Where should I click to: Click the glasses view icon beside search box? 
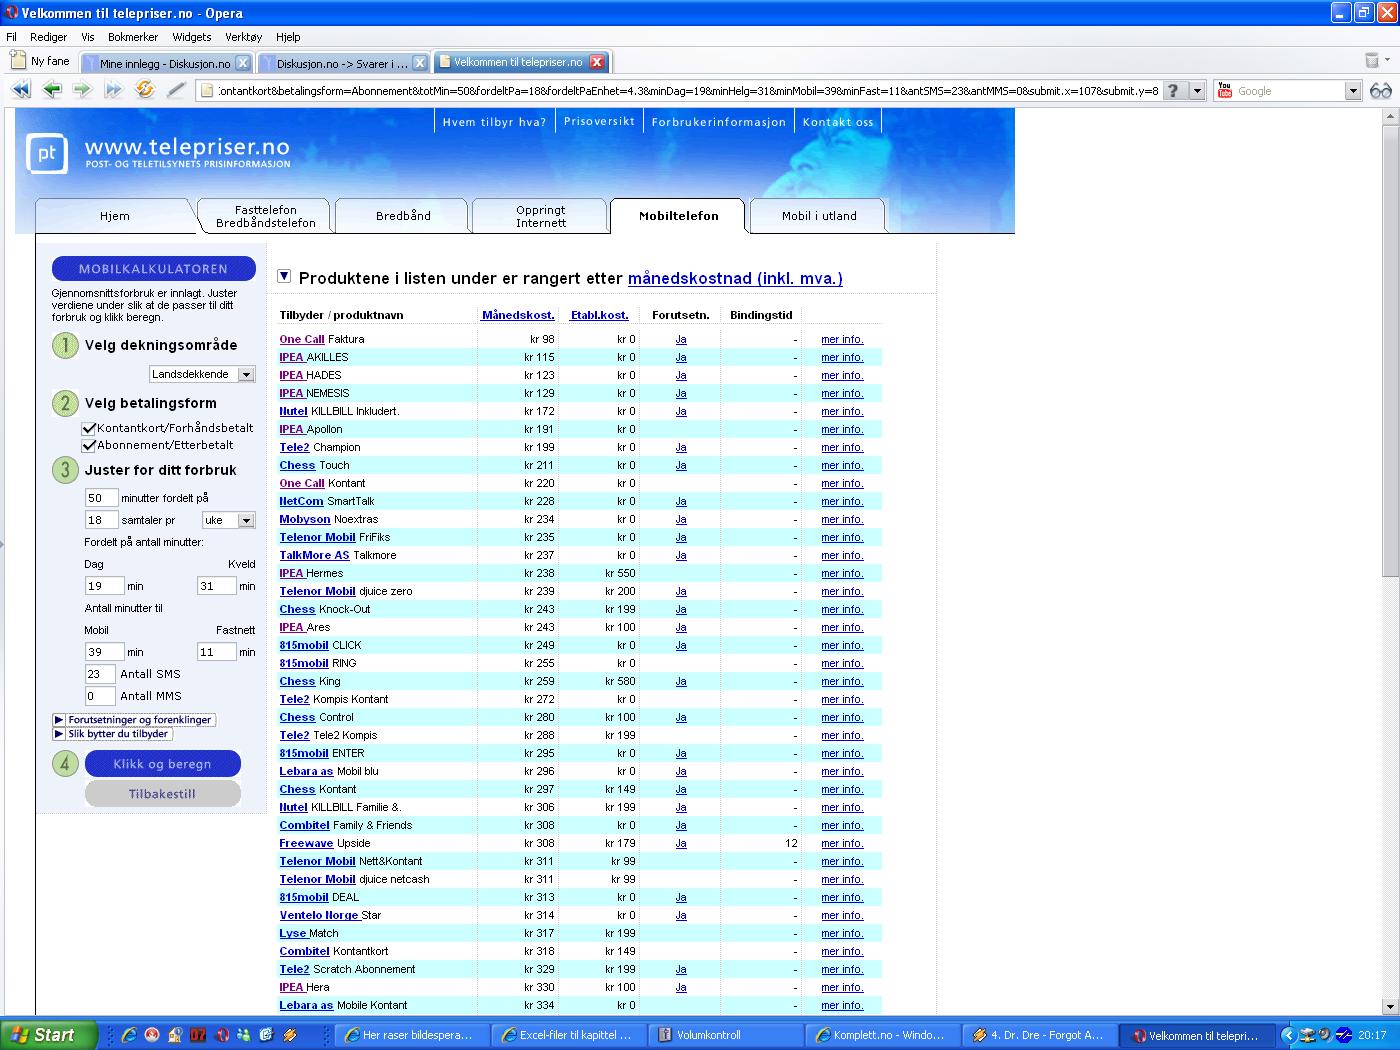click(1381, 91)
